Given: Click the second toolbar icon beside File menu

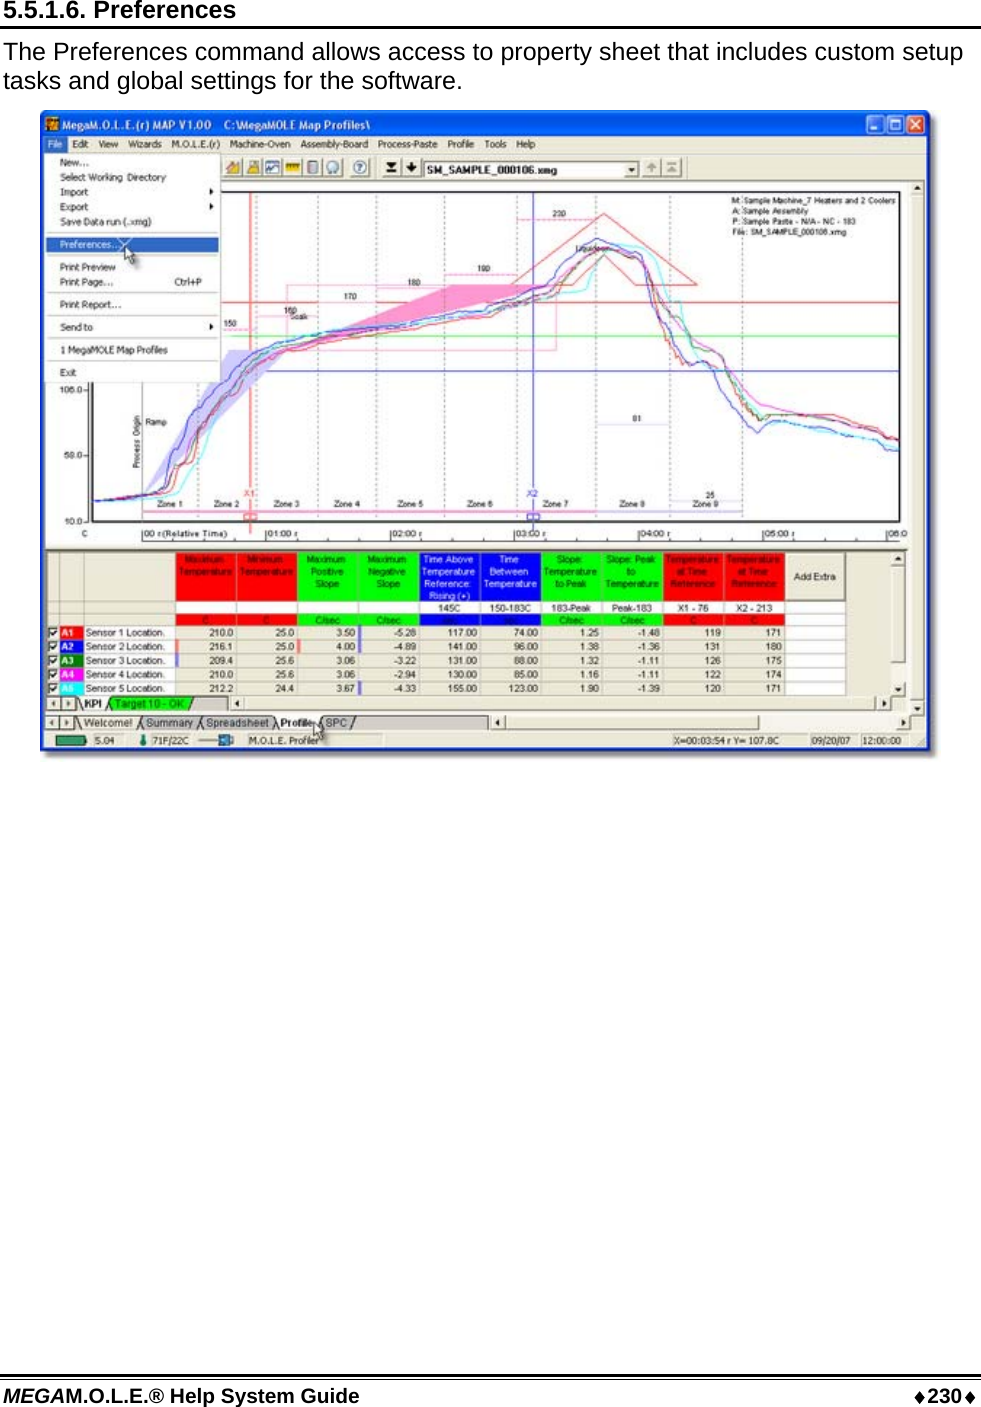Looking at the screenshot, I should (x=253, y=168).
